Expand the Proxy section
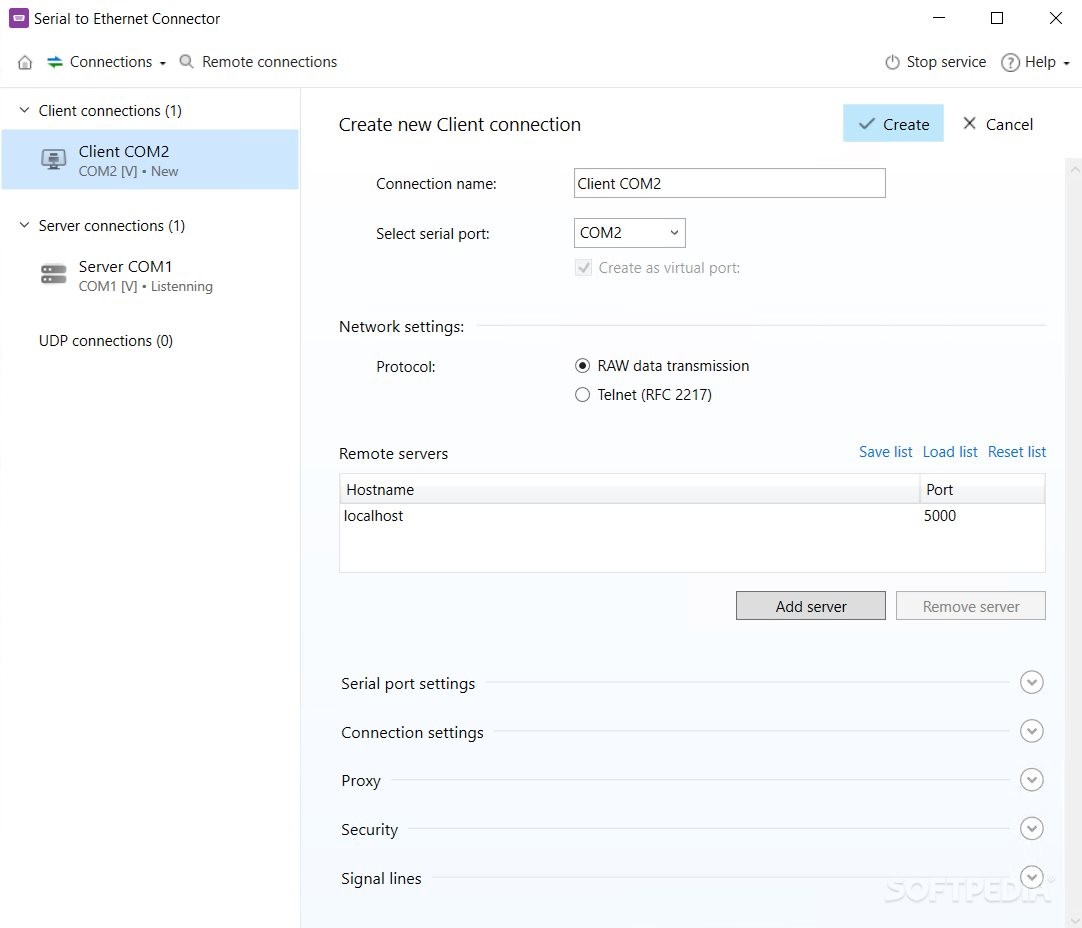Image resolution: width=1082 pixels, height=928 pixels. [1032, 780]
